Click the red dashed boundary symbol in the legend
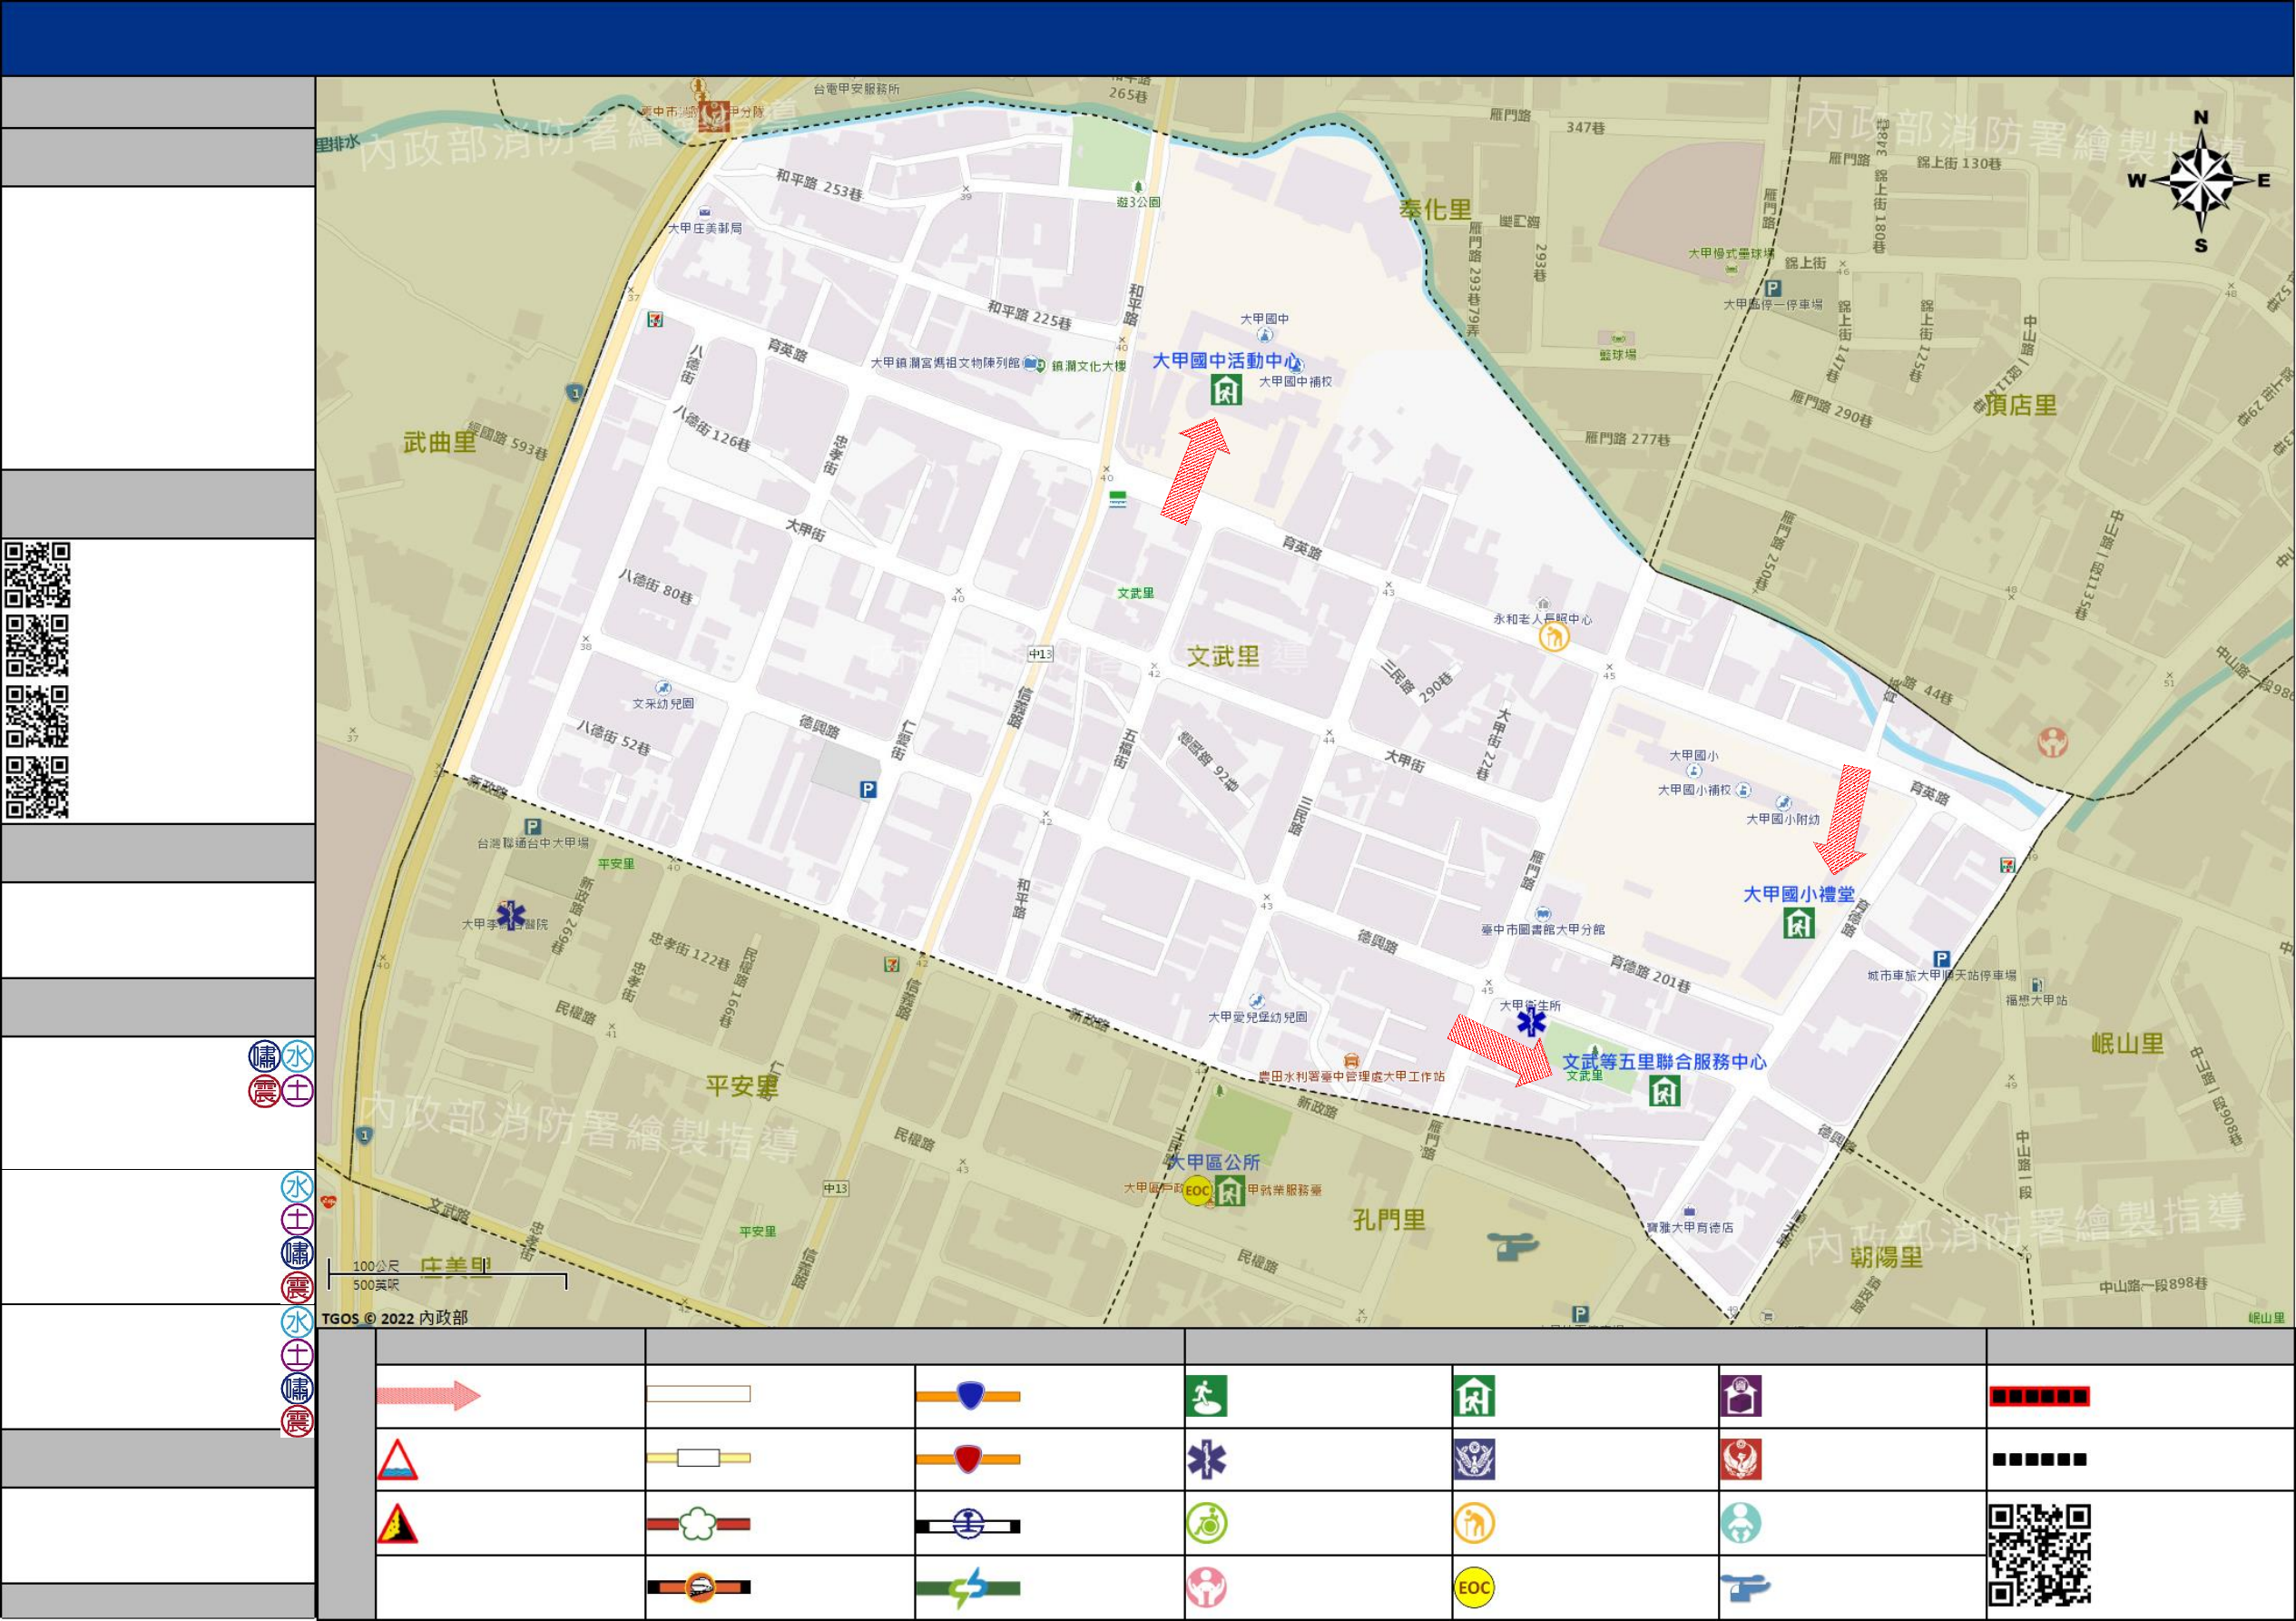The width and height of the screenshot is (2296, 1621). coord(2040,1397)
